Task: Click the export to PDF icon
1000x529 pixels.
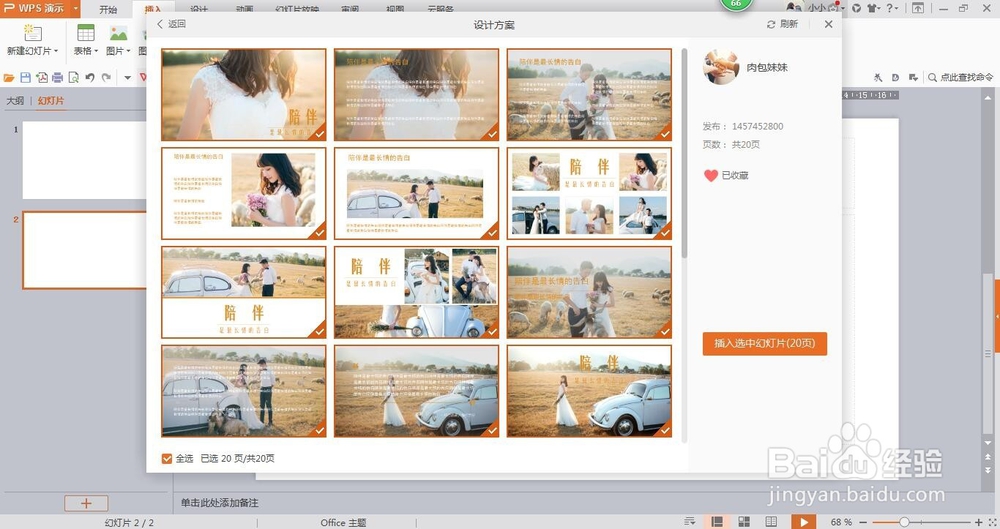Action: (42, 77)
